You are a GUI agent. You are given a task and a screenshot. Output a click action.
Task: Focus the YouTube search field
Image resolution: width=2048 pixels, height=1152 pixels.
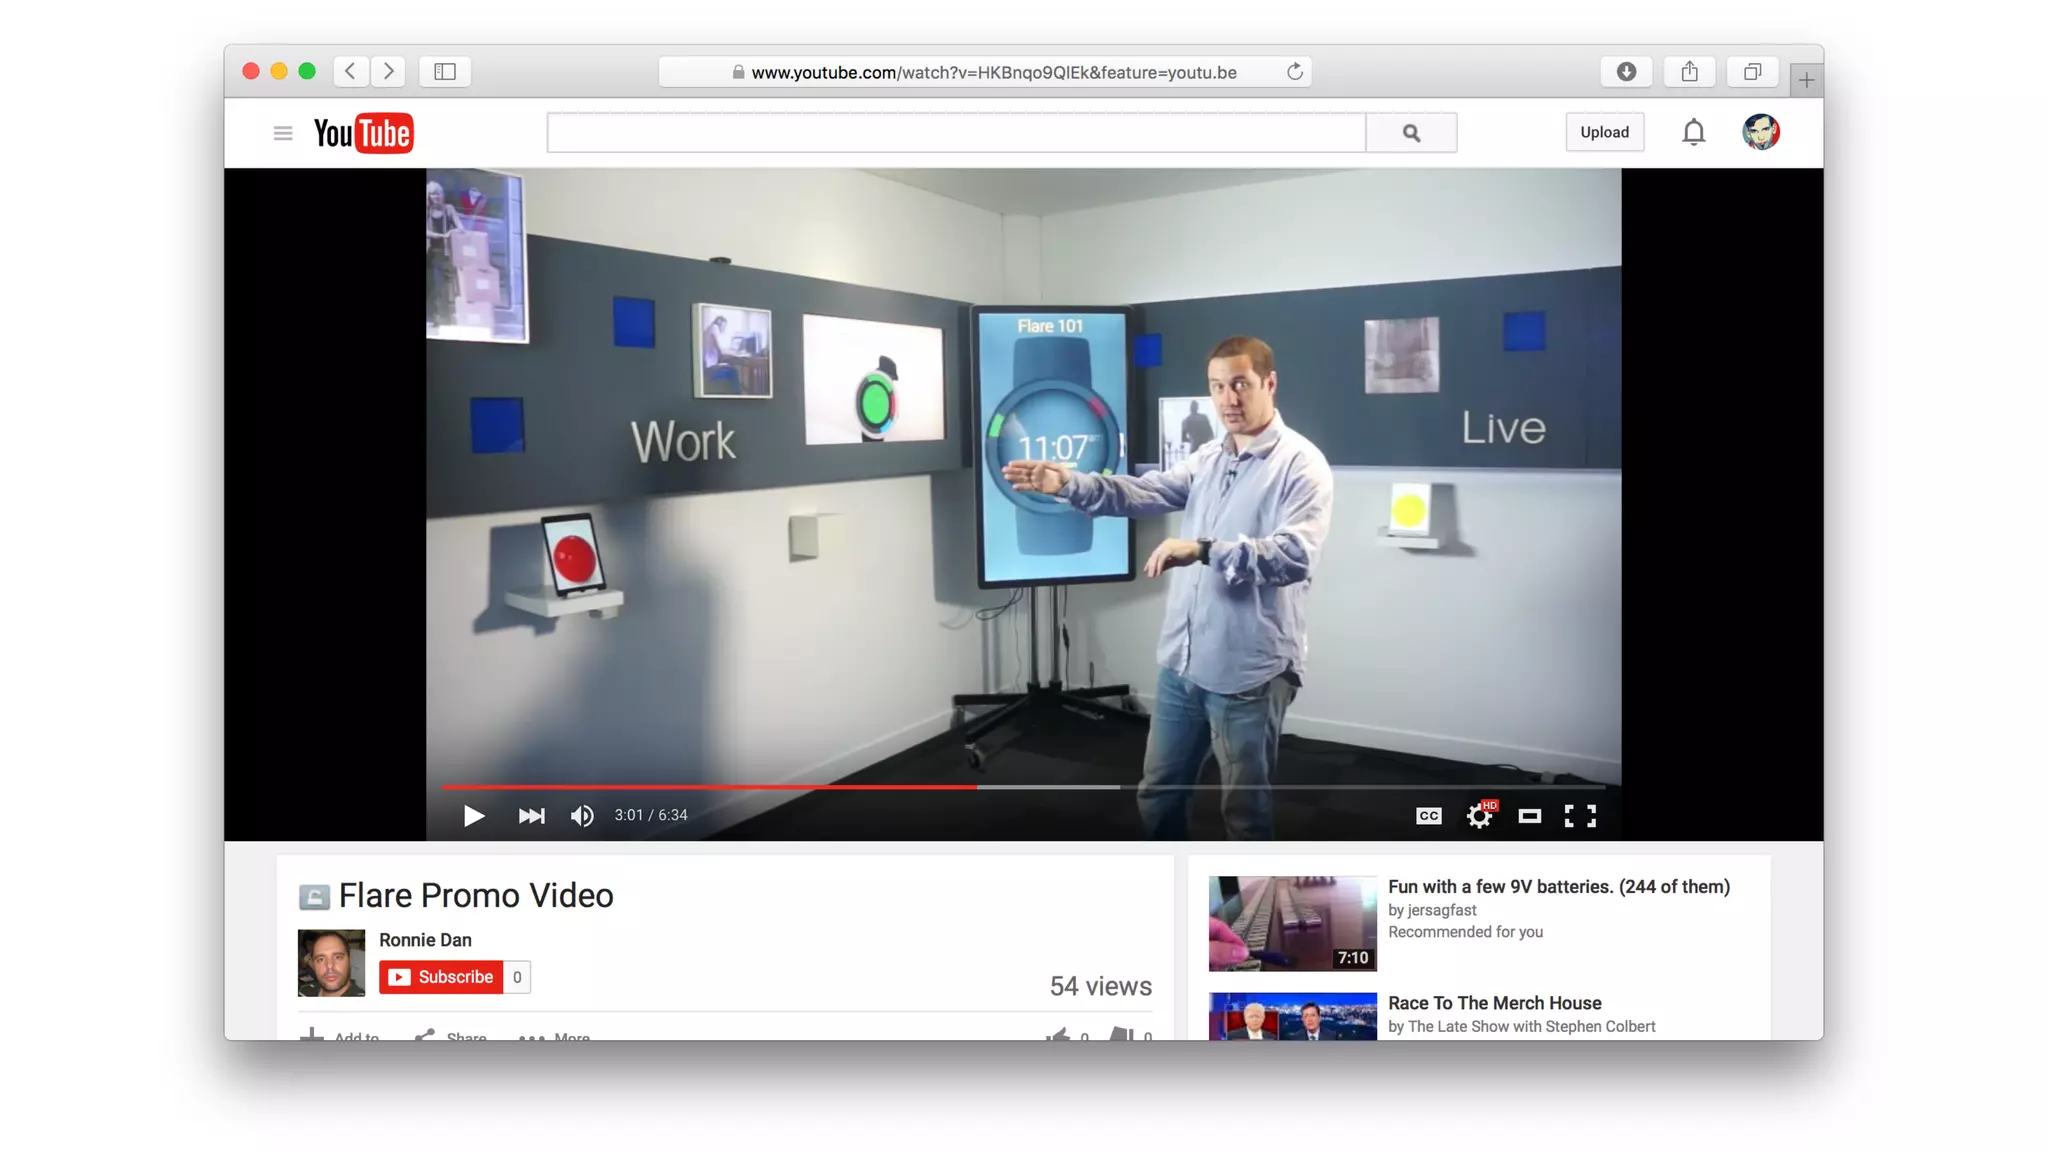coord(955,133)
